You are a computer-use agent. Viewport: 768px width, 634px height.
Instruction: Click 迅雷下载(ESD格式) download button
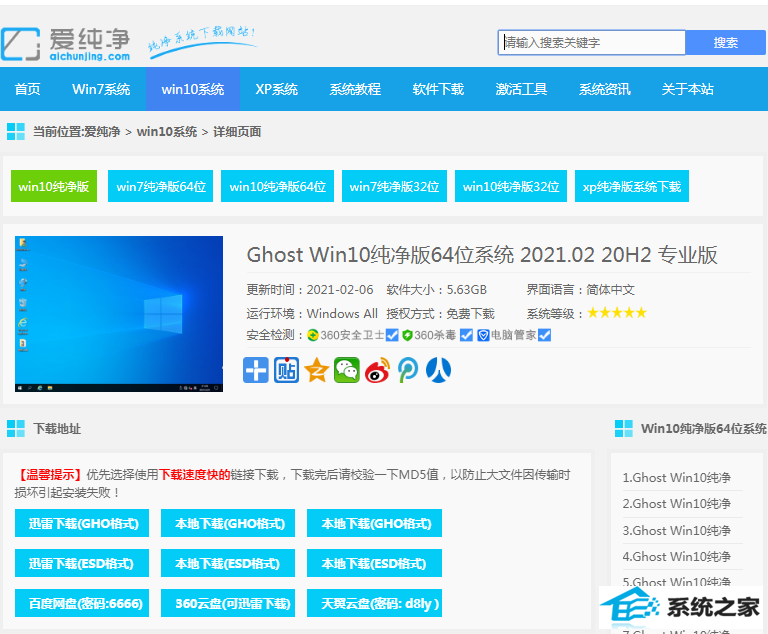[82, 563]
